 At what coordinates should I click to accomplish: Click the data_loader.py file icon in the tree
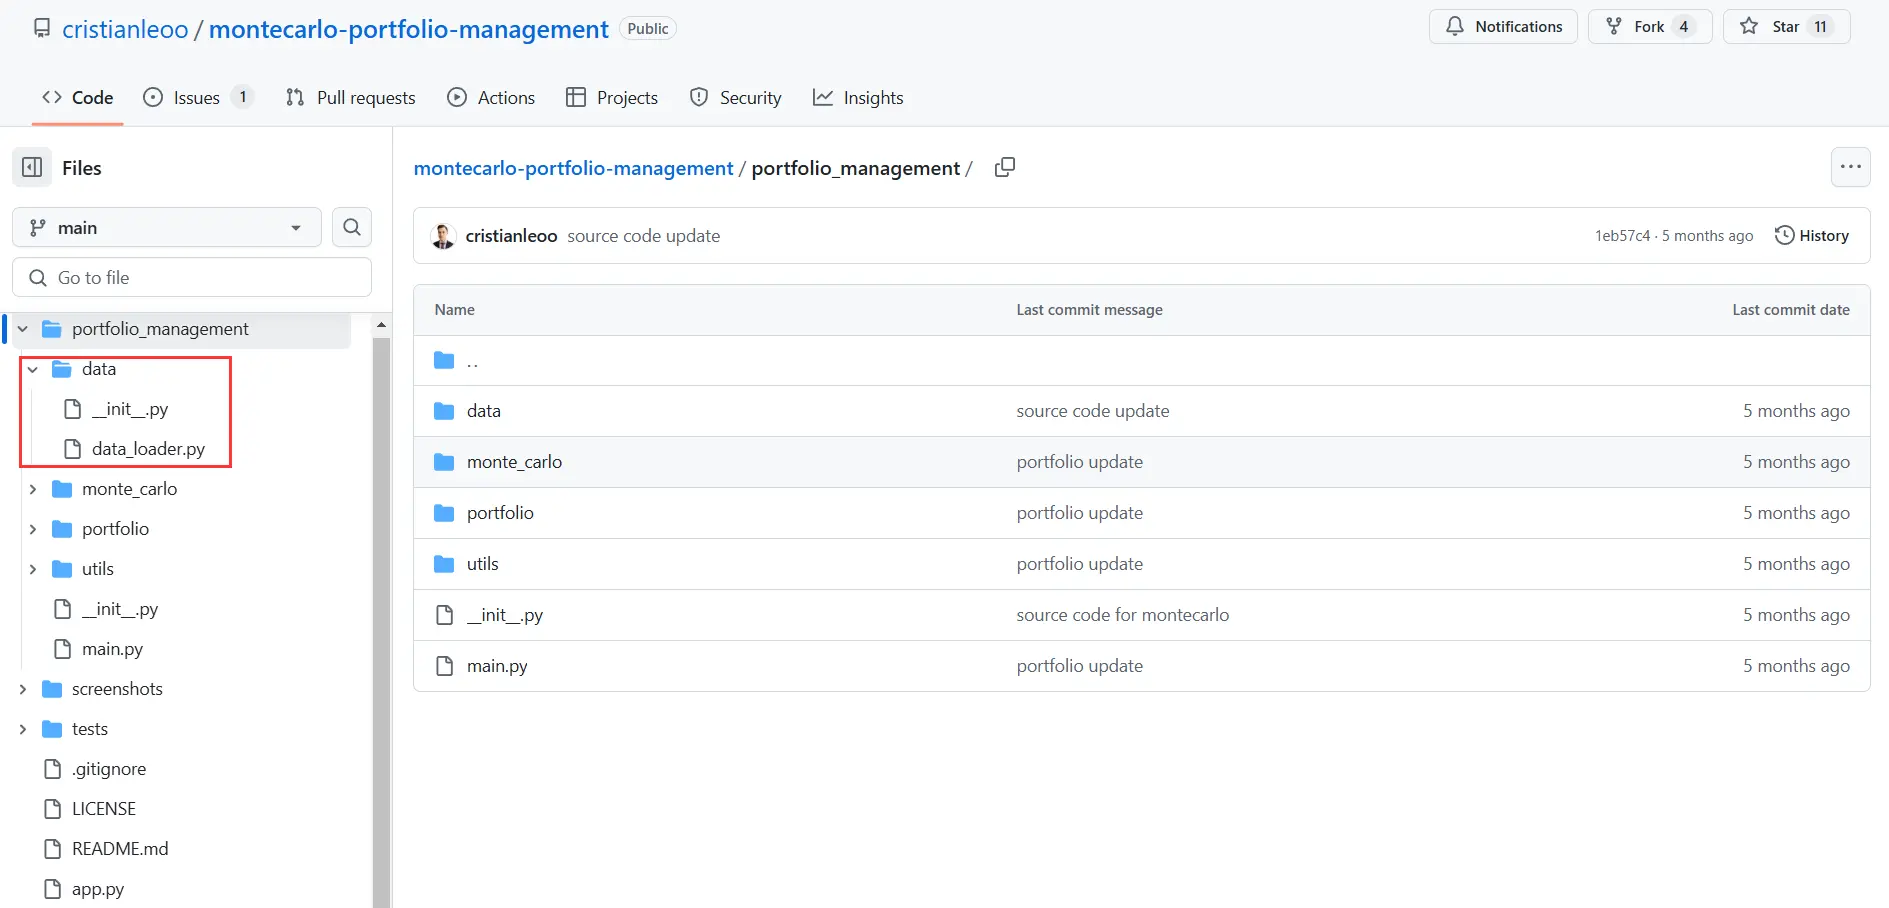coord(72,449)
